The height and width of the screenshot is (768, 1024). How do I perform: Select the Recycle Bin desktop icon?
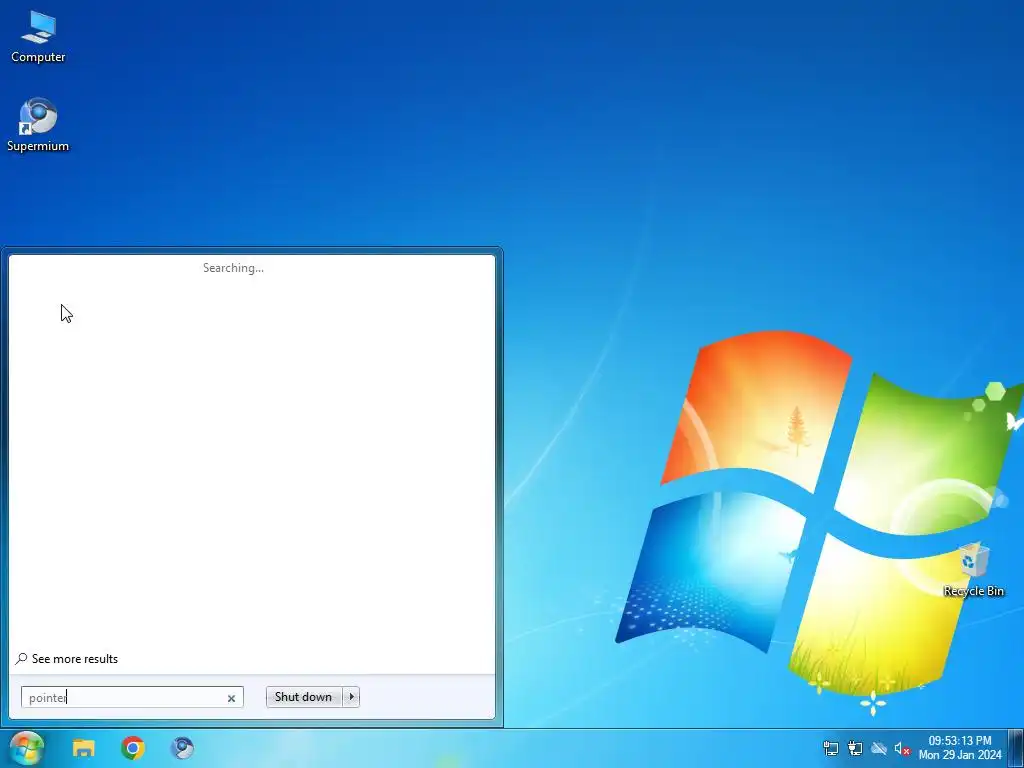coord(974,569)
